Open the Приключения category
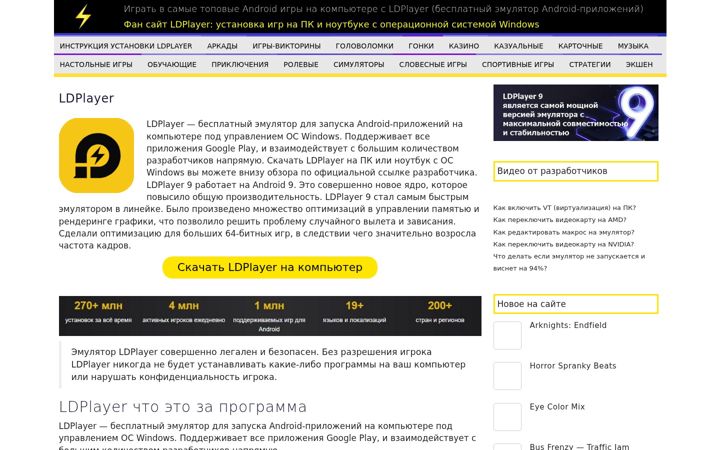 click(240, 65)
